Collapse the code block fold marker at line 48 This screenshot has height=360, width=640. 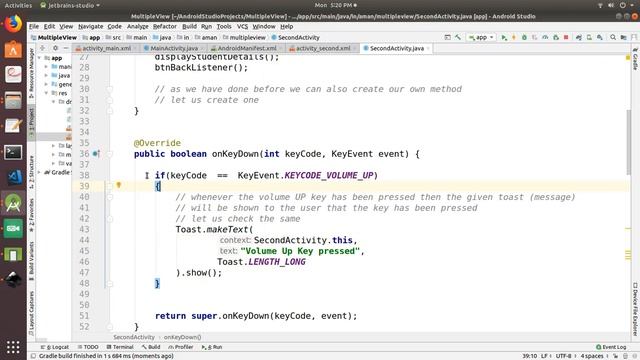click(109, 284)
